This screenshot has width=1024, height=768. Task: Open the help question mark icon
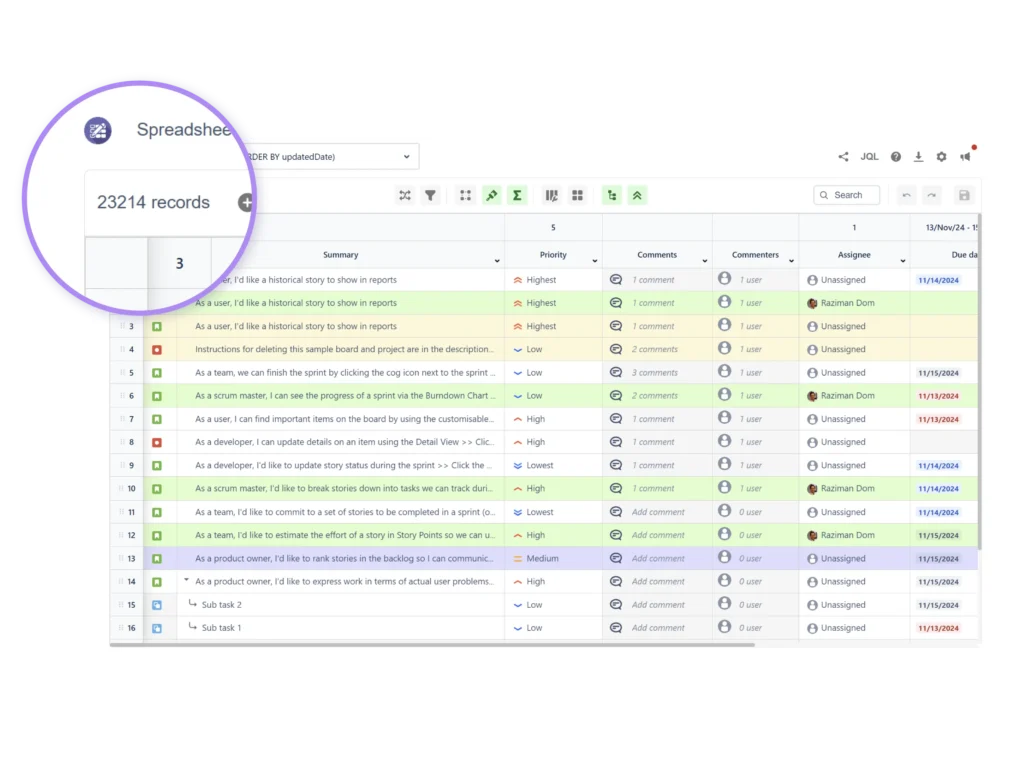(x=896, y=157)
